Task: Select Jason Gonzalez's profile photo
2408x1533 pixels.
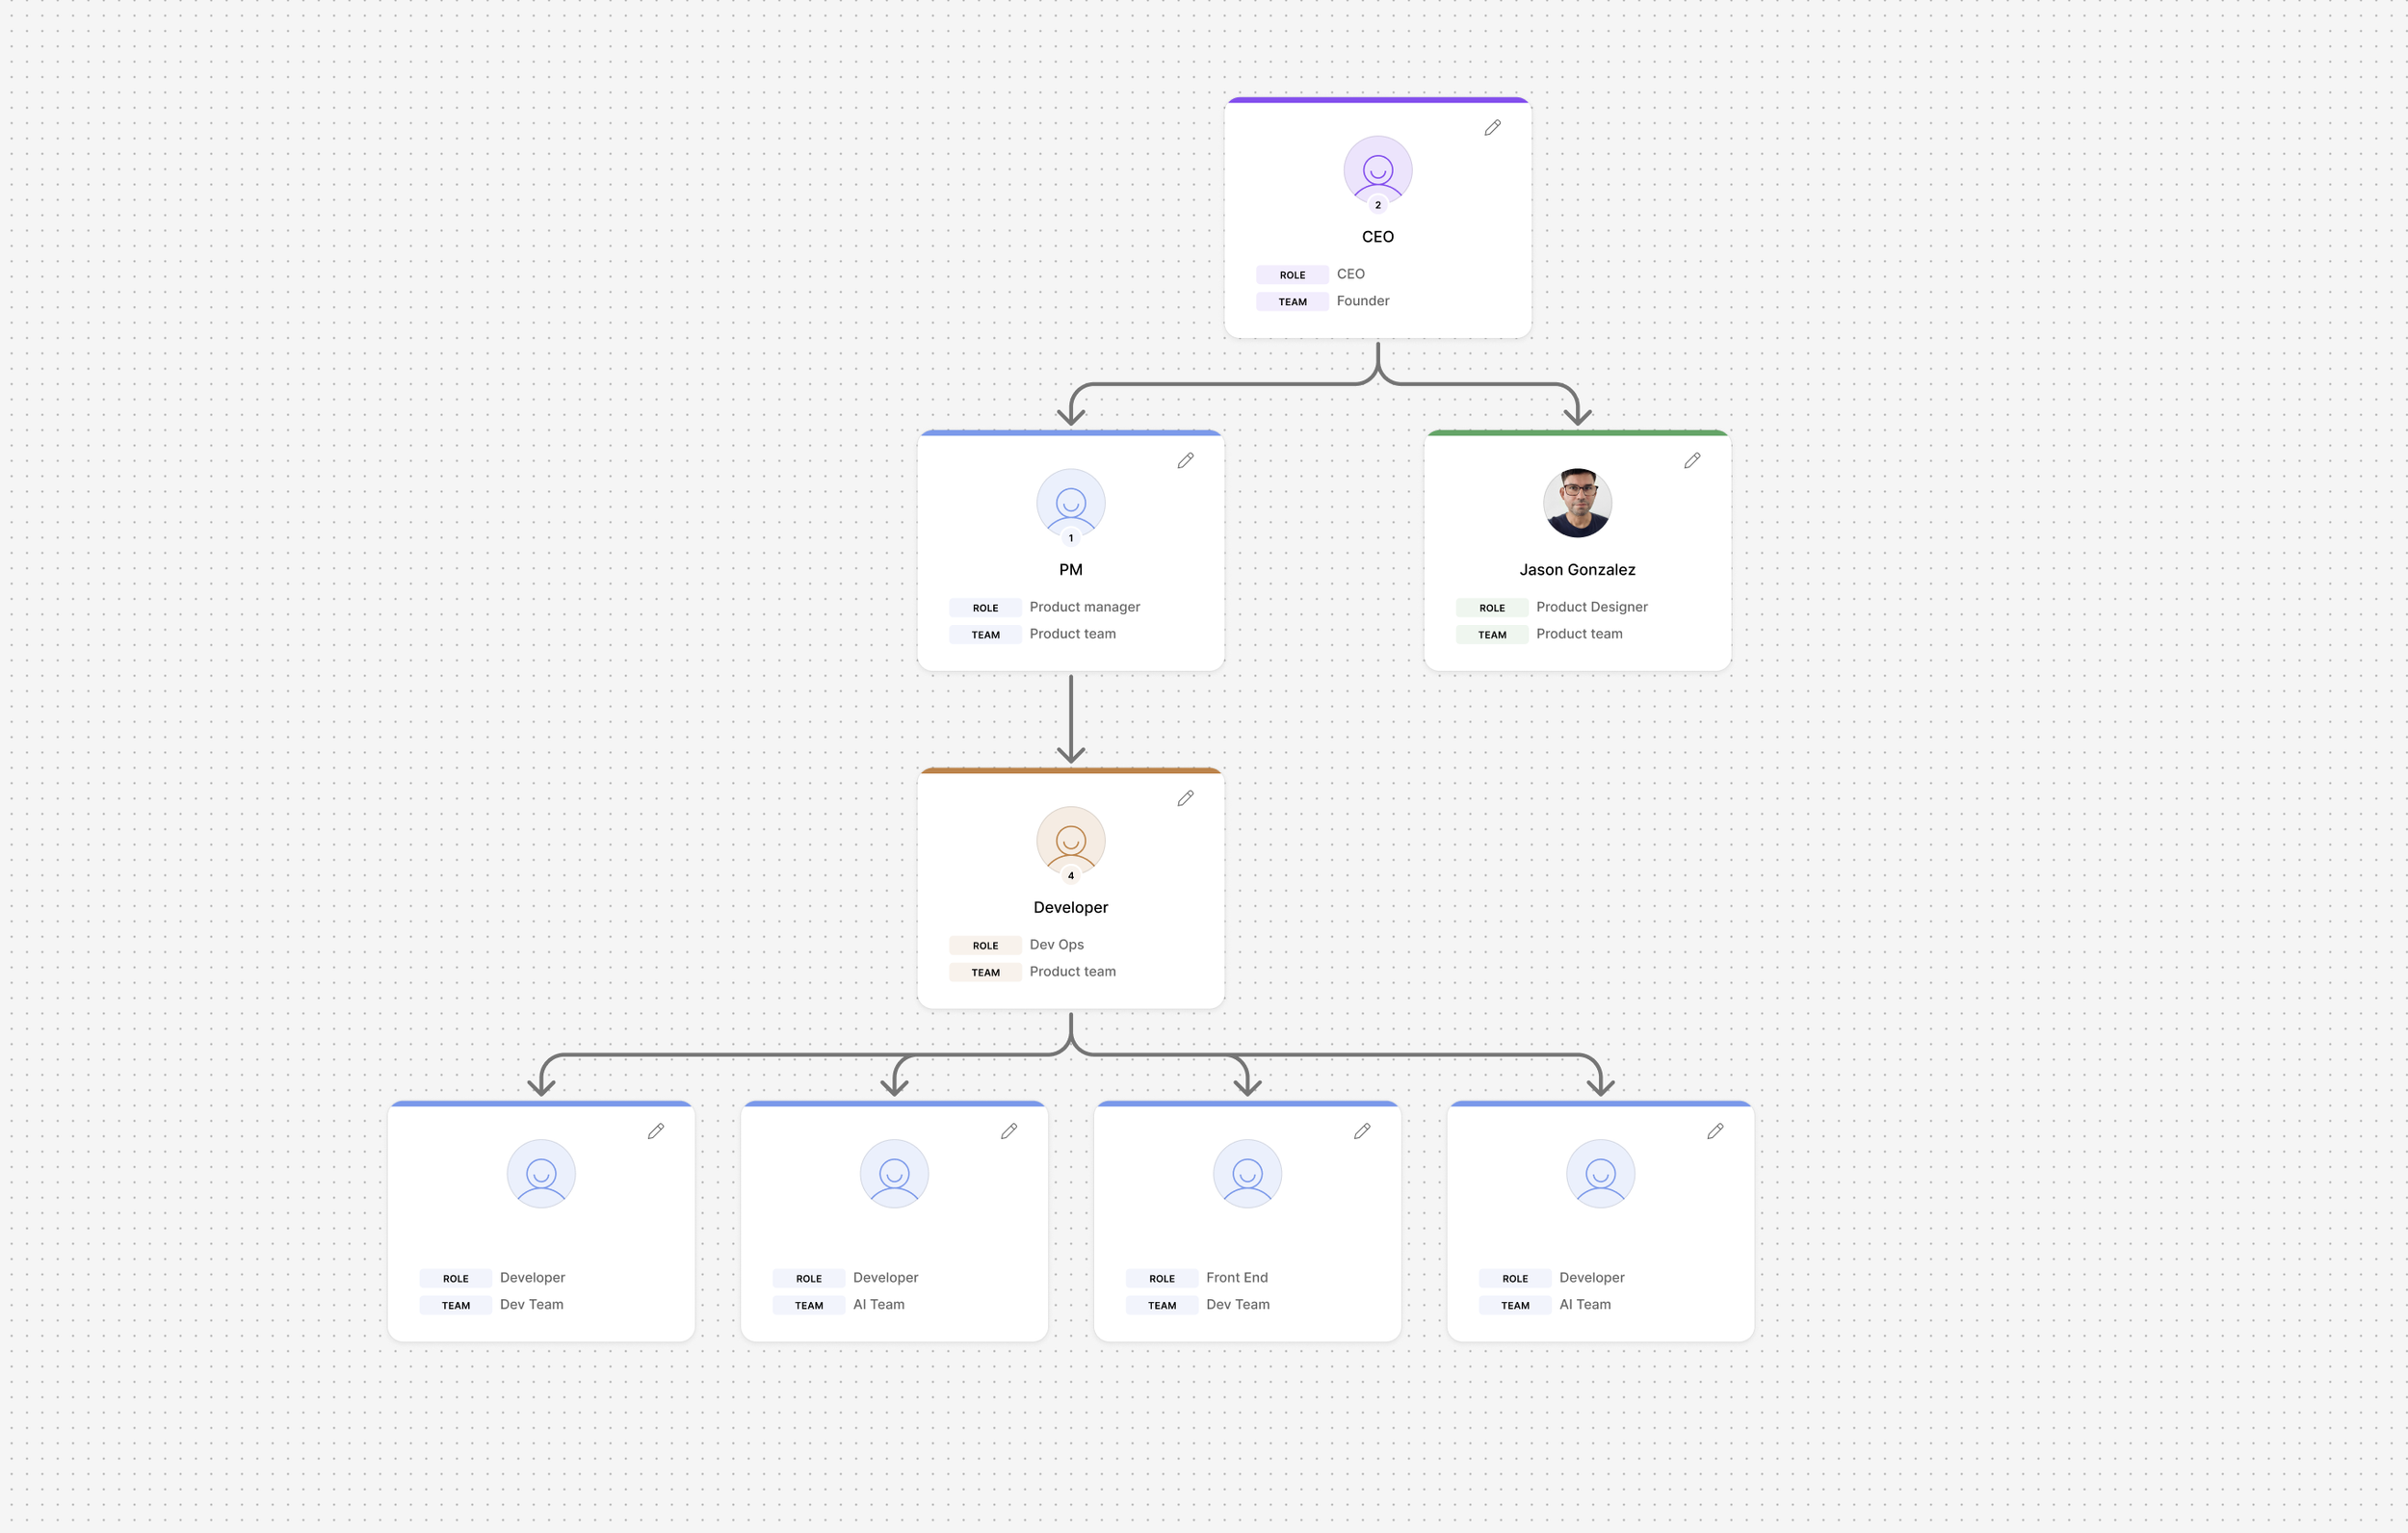Action: pyautogui.click(x=1577, y=503)
